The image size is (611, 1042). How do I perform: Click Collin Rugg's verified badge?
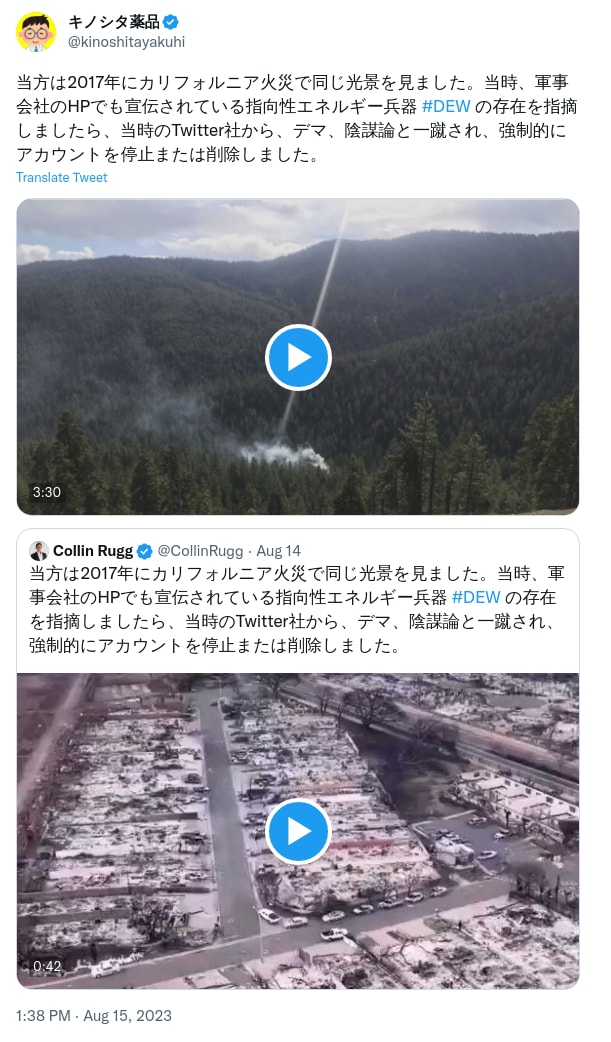pyautogui.click(x=145, y=551)
